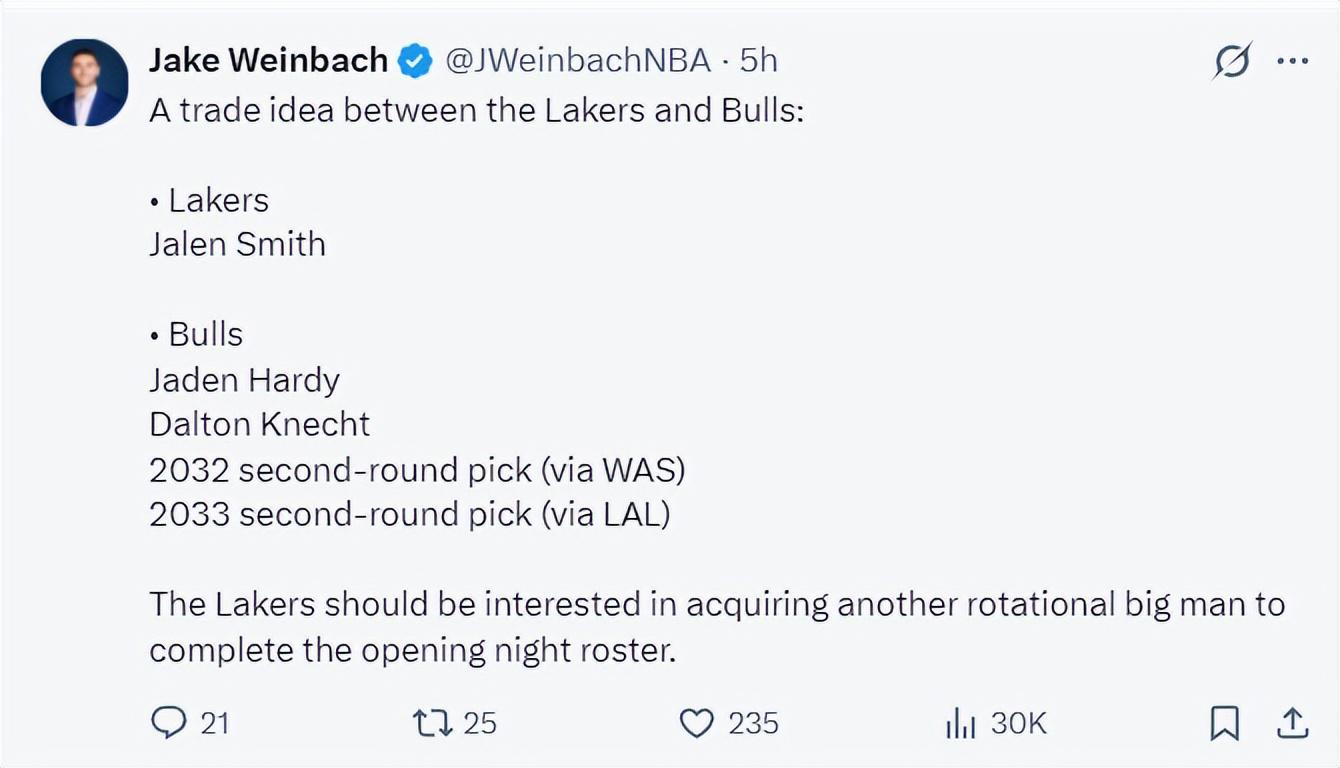The width and height of the screenshot is (1340, 768).
Task: Click the Jalen Smith text line
Action: (x=238, y=244)
